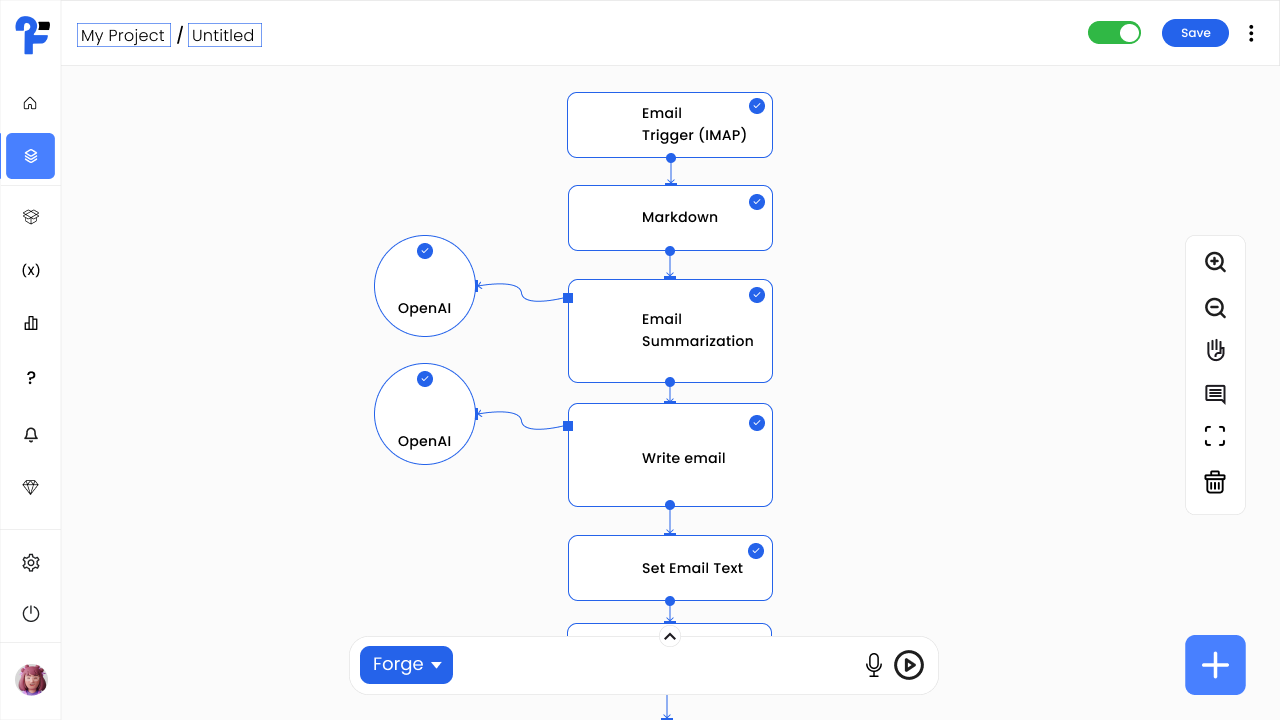Click the trash delete icon

[1215, 482]
